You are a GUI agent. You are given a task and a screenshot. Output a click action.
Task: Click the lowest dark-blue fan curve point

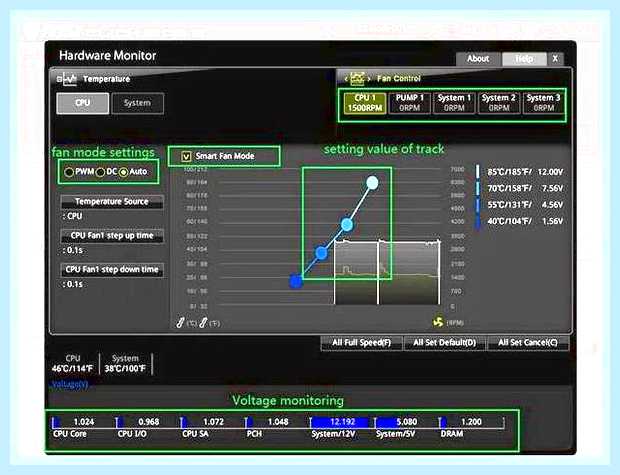(296, 282)
